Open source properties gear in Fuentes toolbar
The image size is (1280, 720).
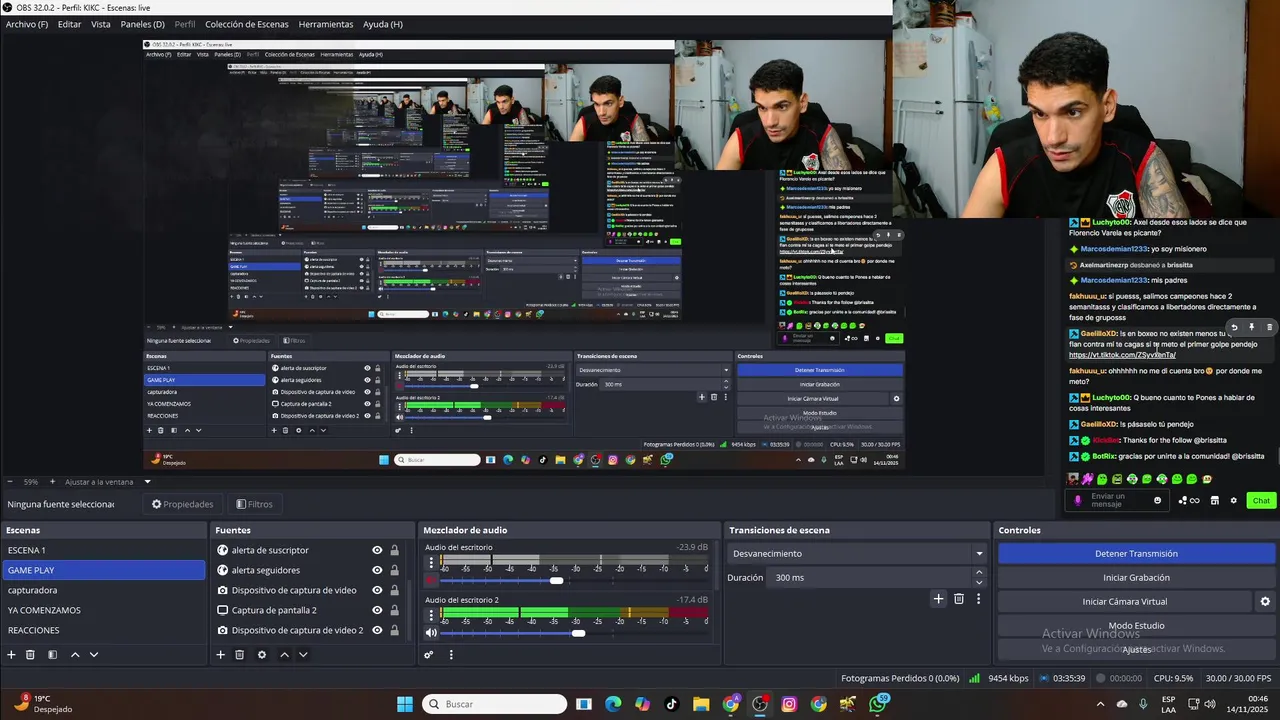pyautogui.click(x=262, y=655)
